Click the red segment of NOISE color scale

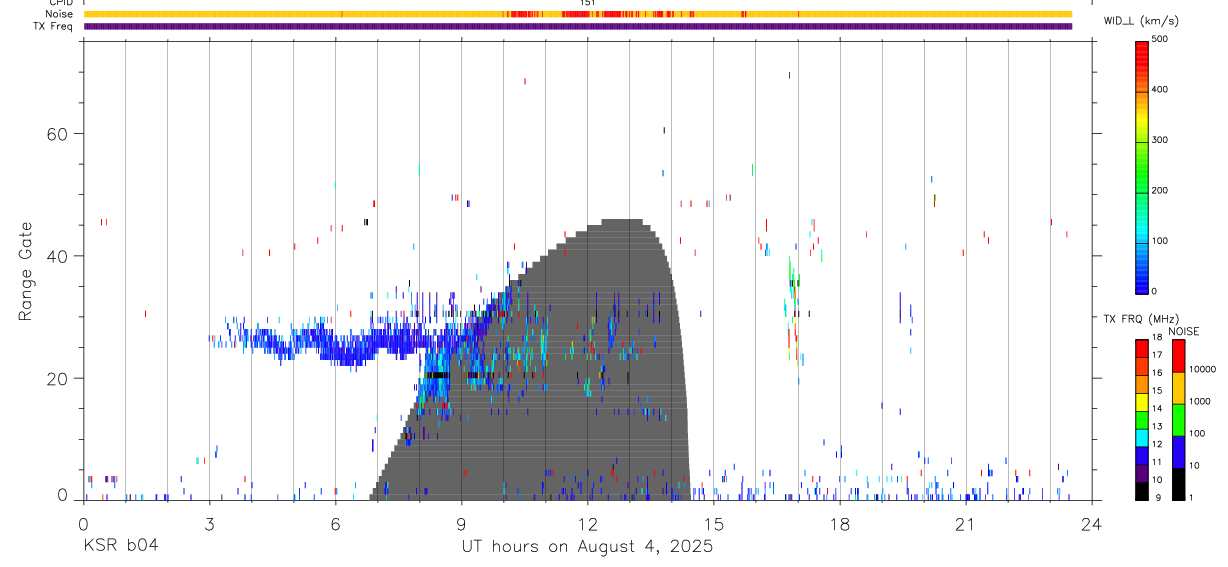1179,356
